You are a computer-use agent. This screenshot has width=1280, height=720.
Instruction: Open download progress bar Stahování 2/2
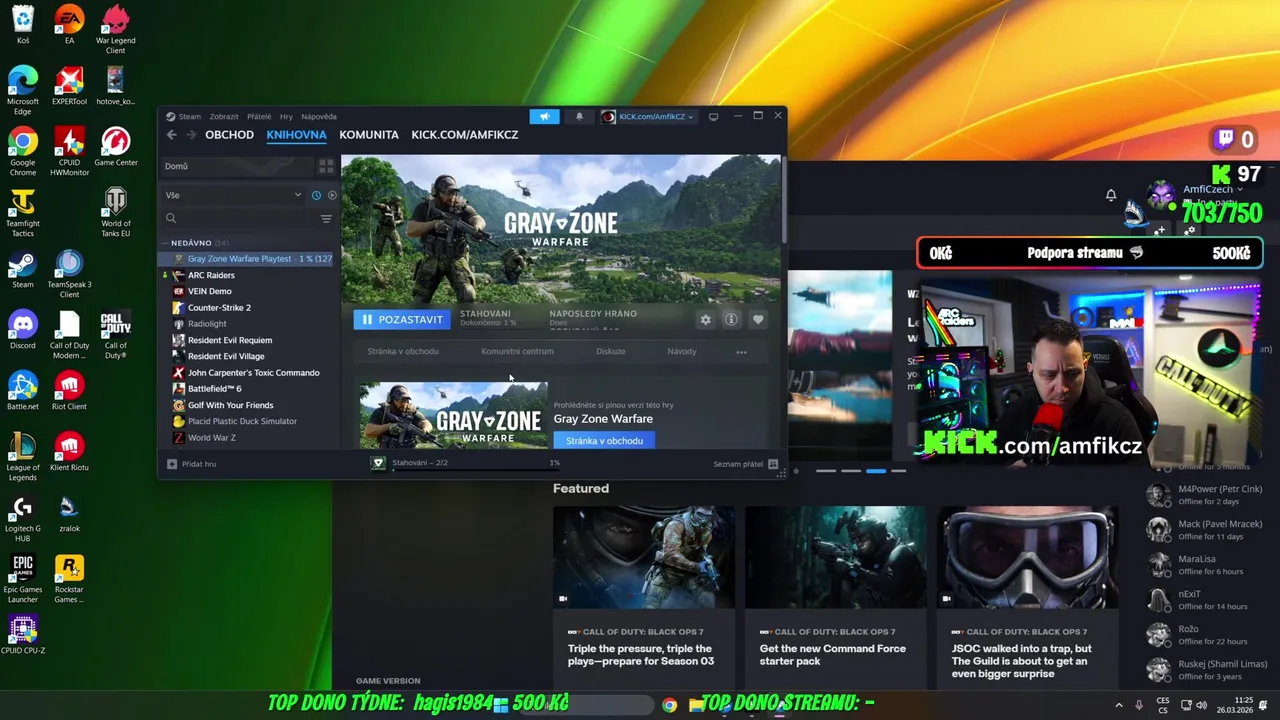[465, 464]
